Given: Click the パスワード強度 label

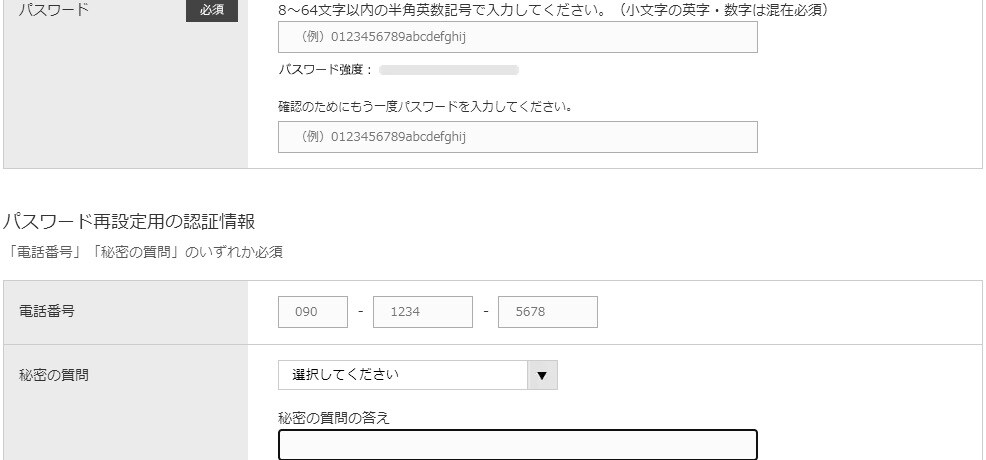Looking at the screenshot, I should click(325, 70).
